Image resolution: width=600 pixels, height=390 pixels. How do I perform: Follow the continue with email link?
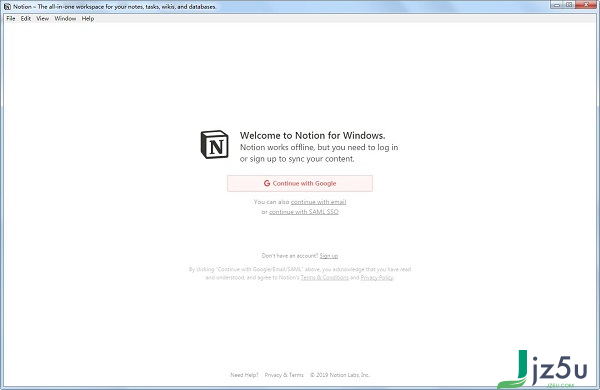(318, 202)
